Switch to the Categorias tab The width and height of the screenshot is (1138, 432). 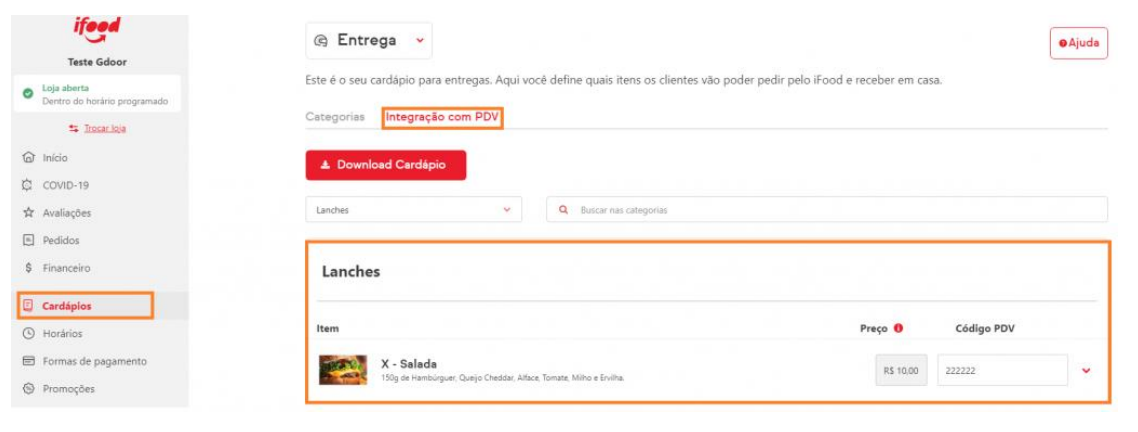click(335, 117)
